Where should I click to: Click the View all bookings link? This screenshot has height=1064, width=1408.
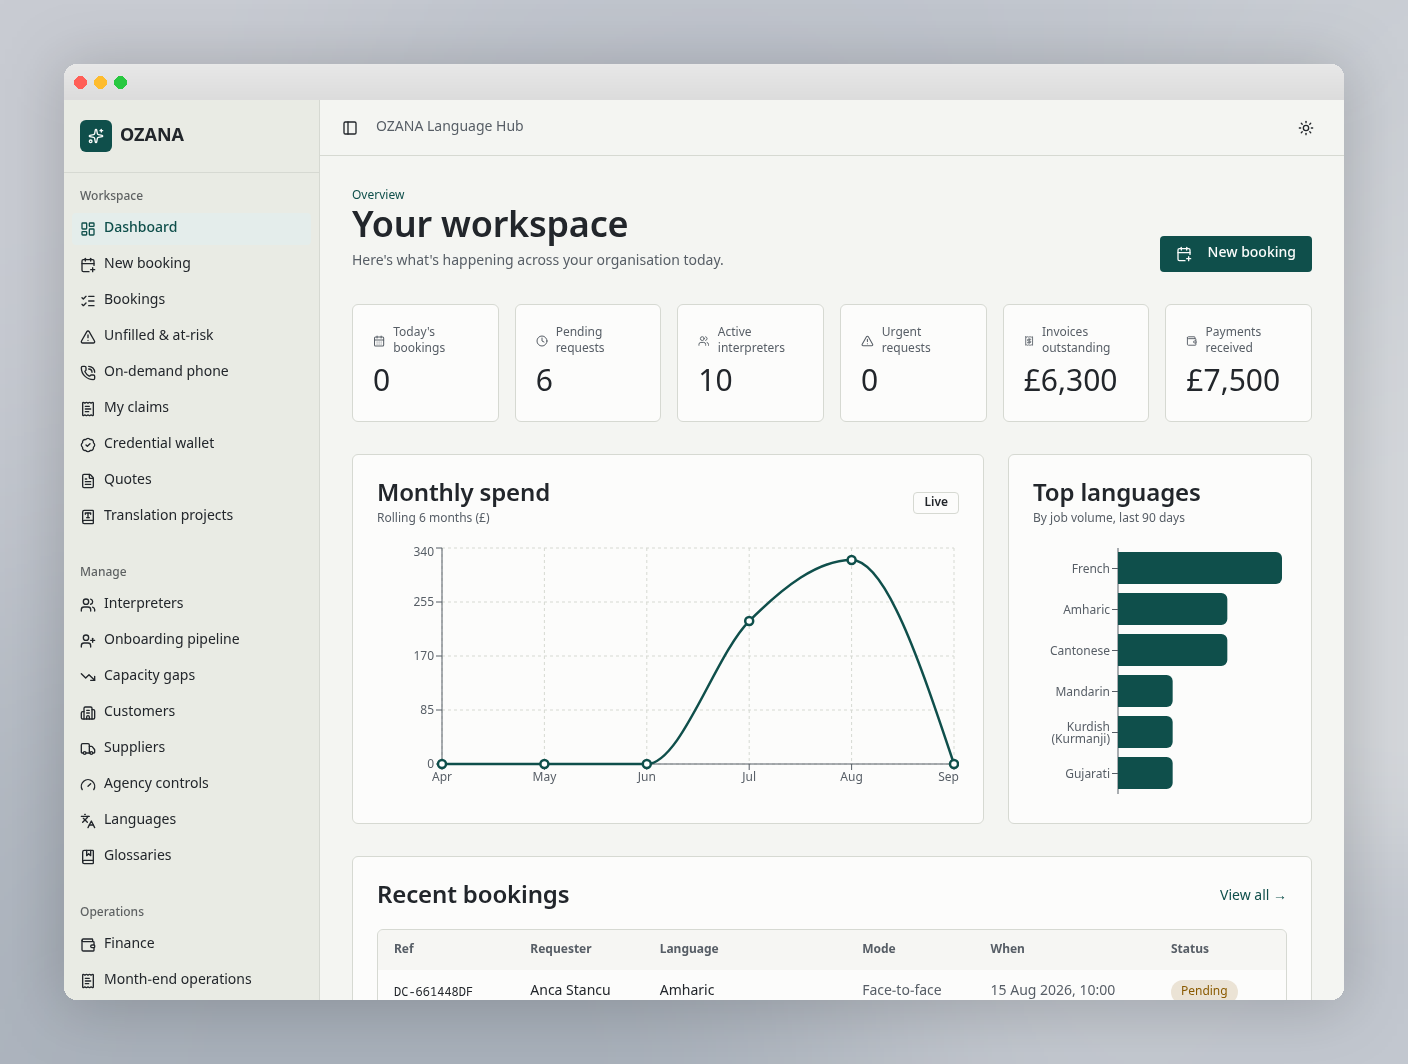[1252, 896]
